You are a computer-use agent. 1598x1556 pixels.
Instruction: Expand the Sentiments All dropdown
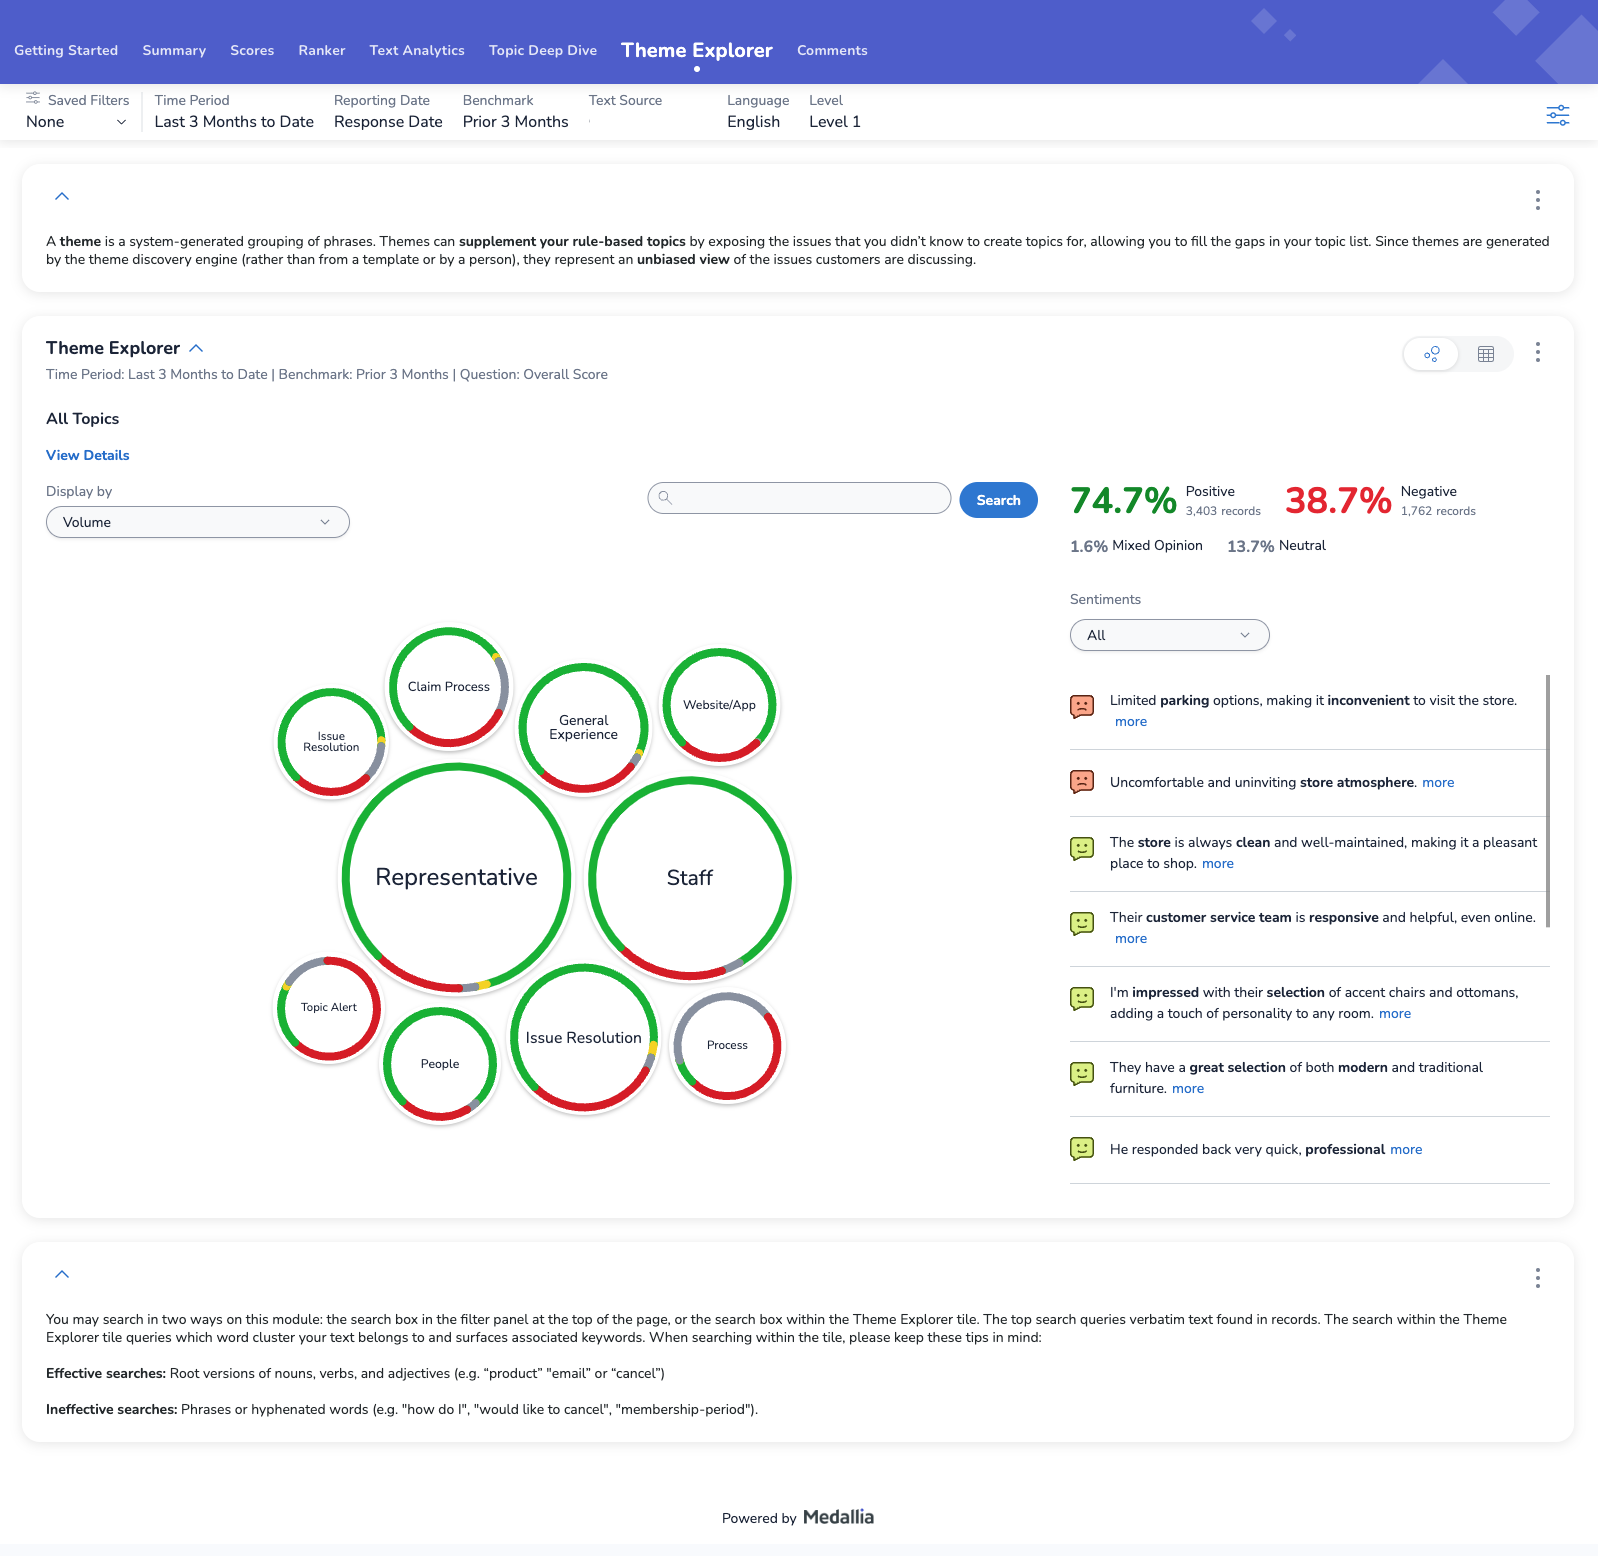tap(1169, 635)
